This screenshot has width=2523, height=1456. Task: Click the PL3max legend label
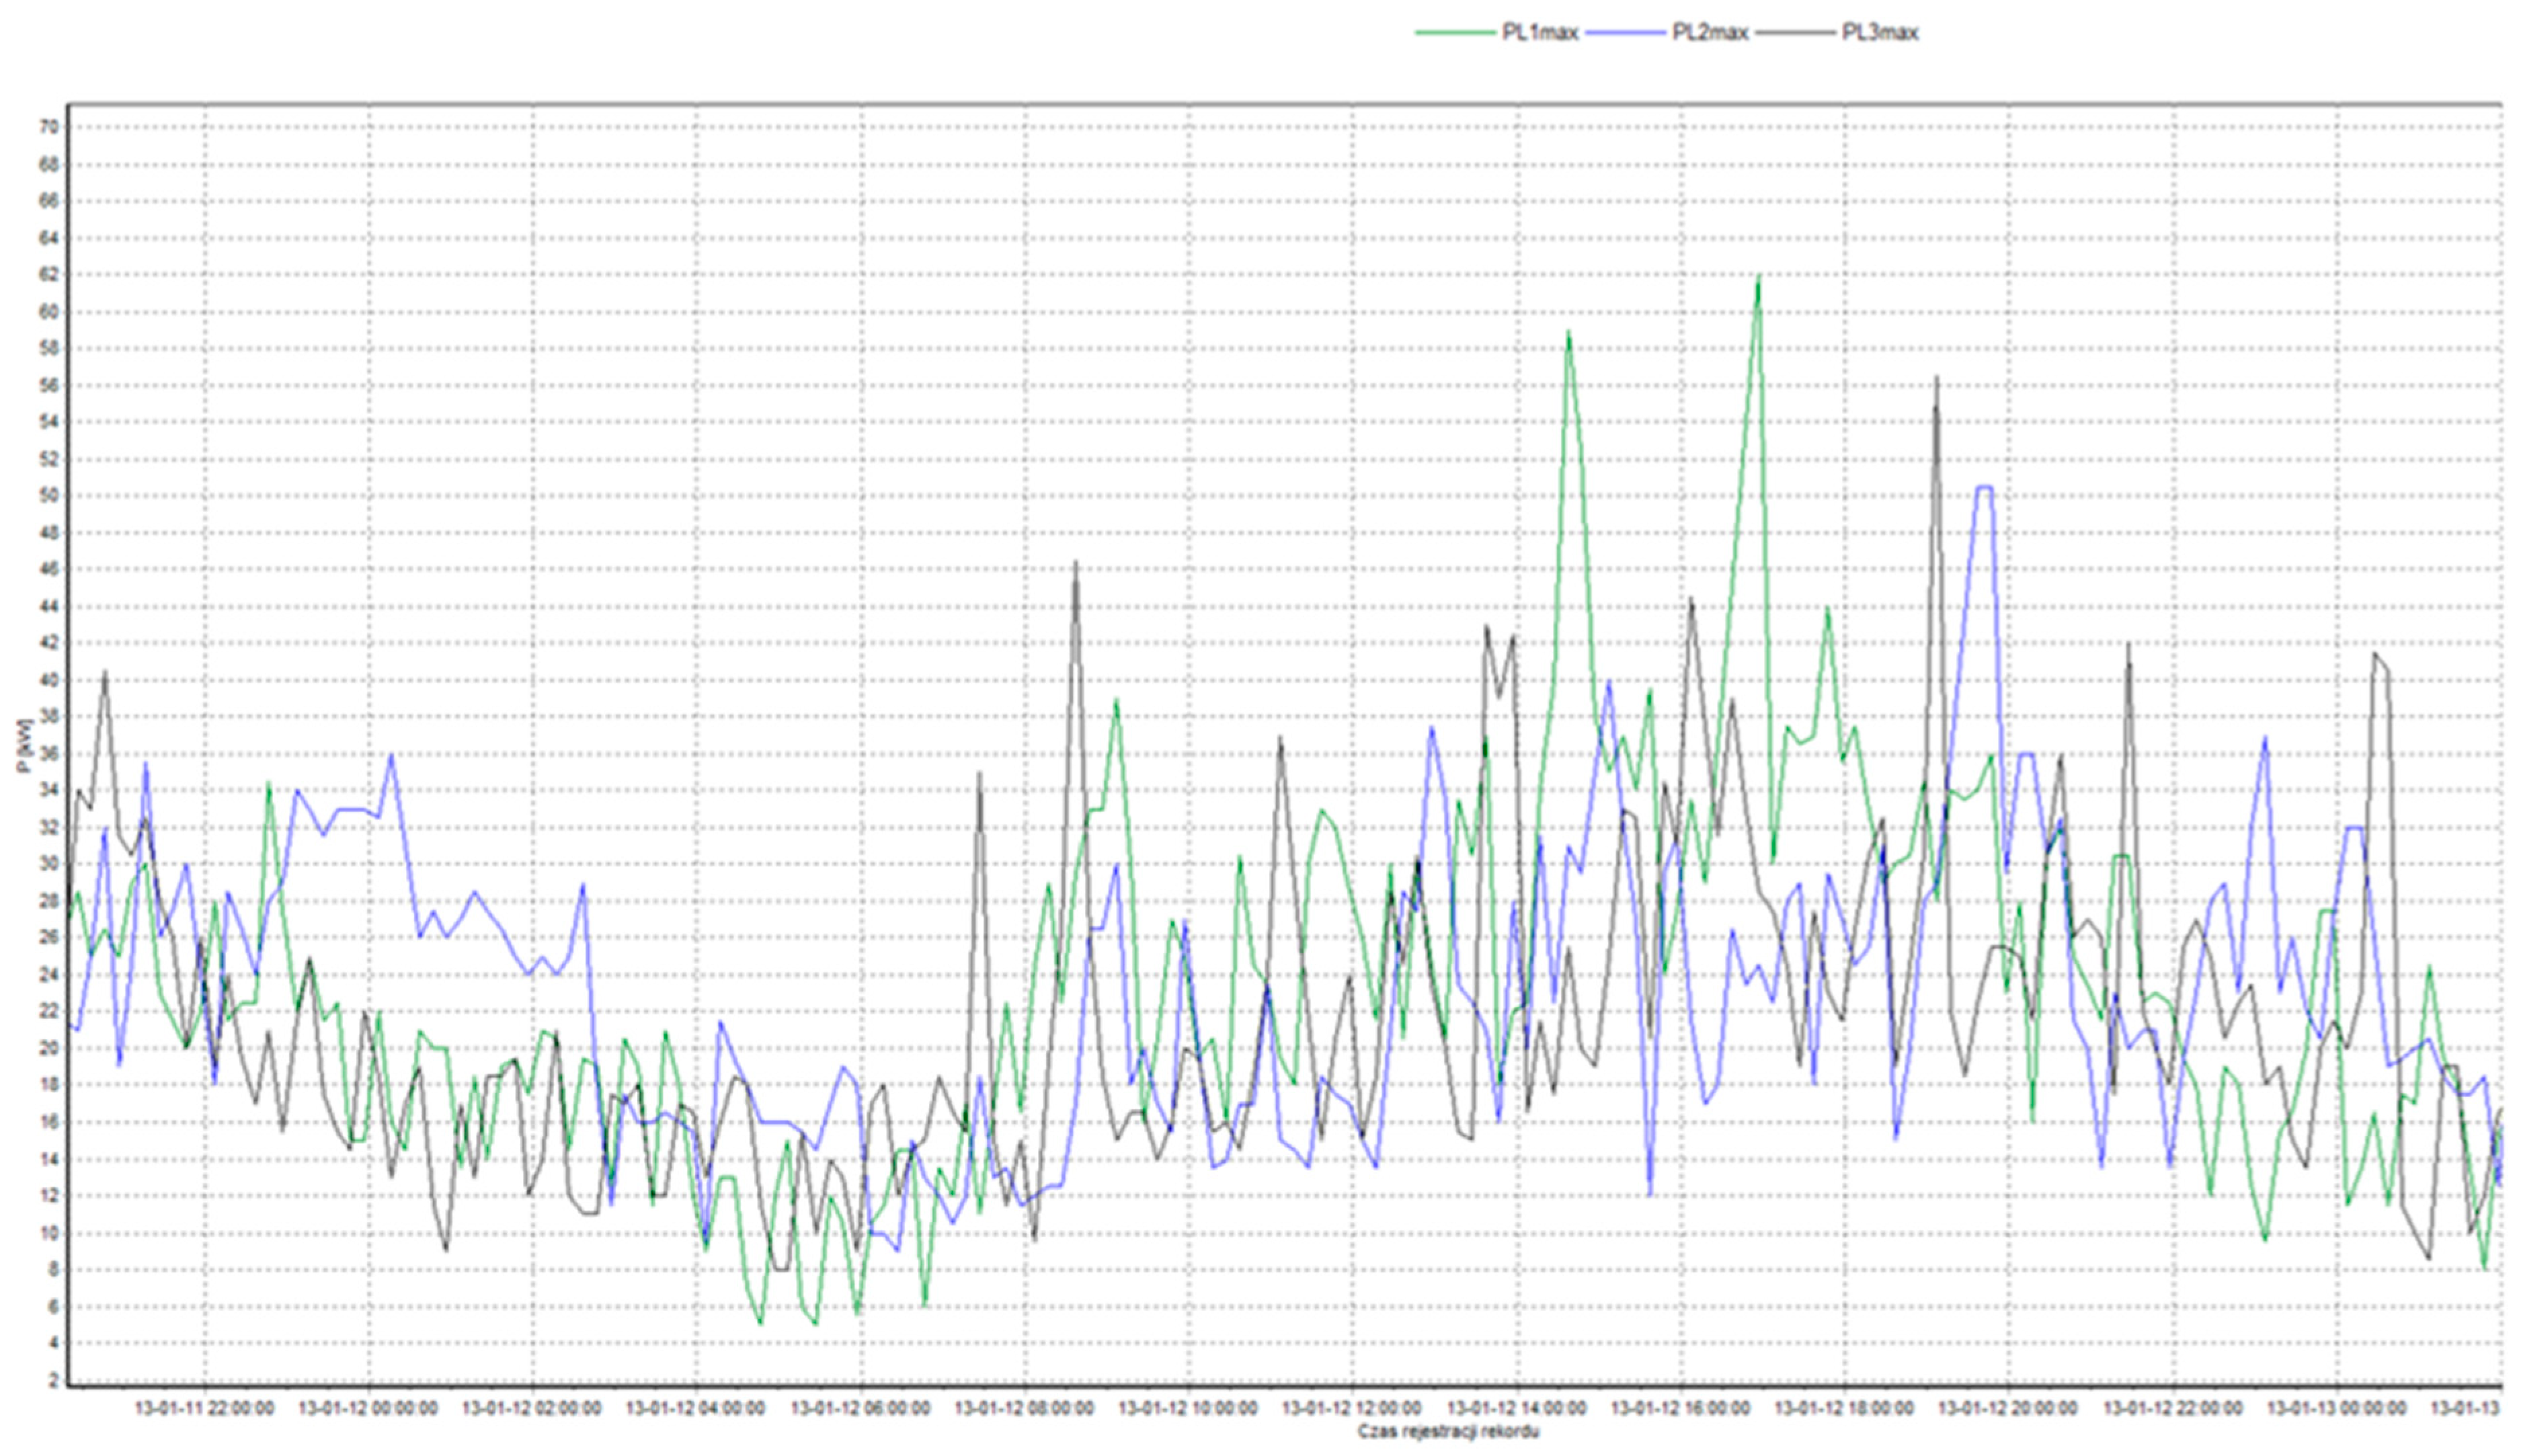point(1880,33)
